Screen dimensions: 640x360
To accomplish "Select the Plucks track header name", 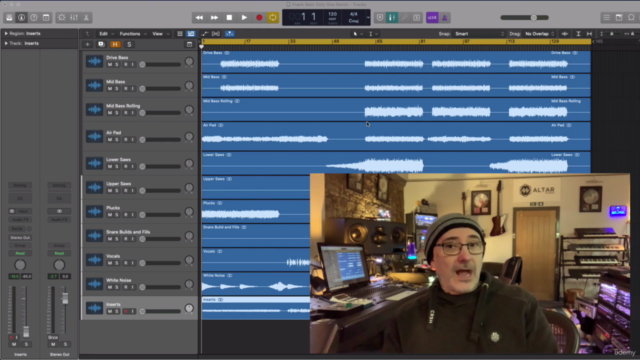I will pyautogui.click(x=113, y=208).
